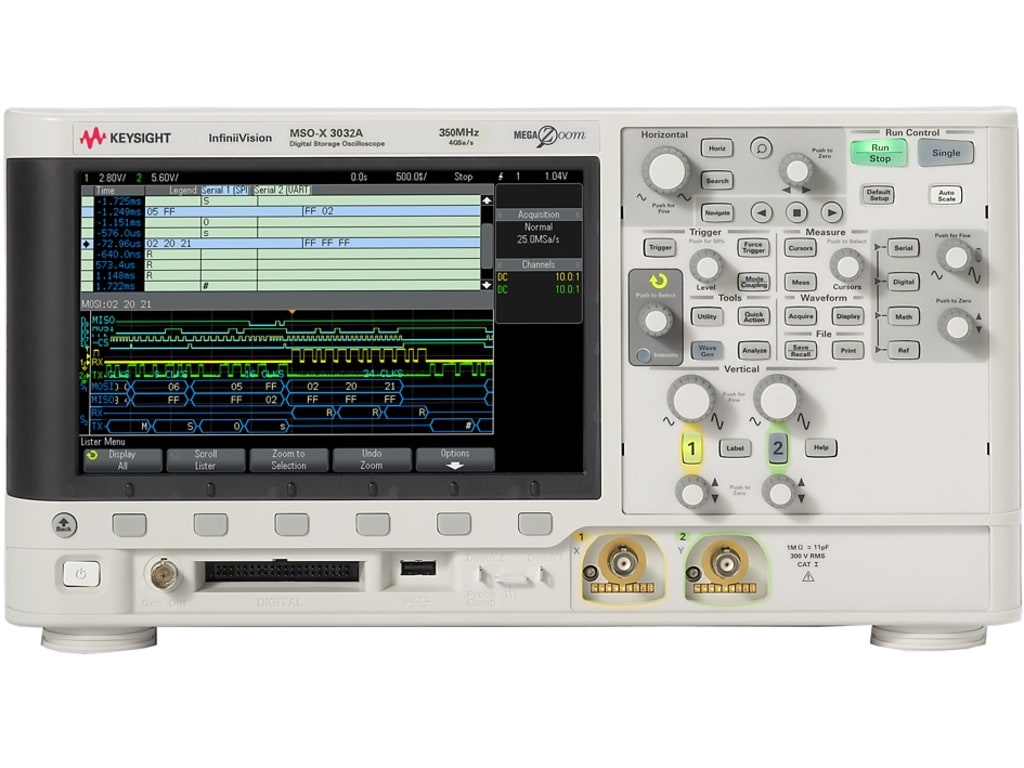Toggle the Ref waveform key
This screenshot has width=1024, height=768.
click(904, 351)
